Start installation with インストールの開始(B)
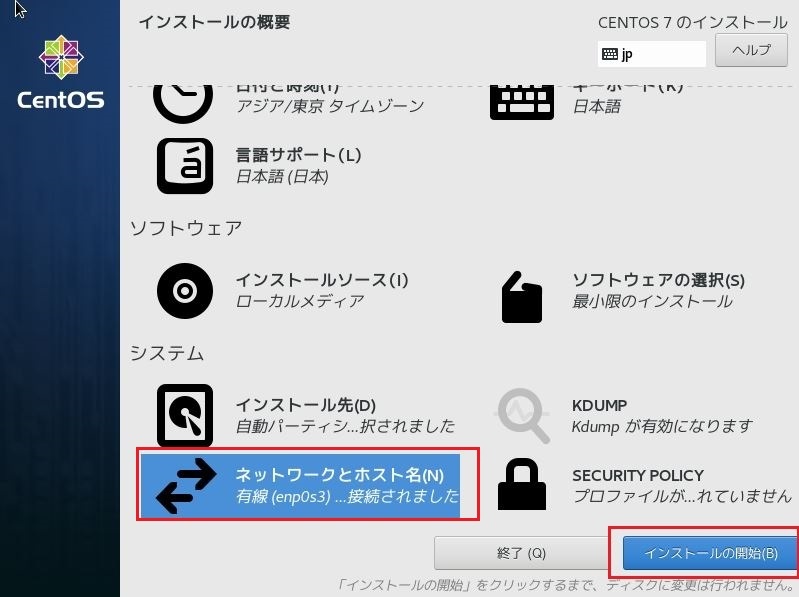 tap(710, 553)
